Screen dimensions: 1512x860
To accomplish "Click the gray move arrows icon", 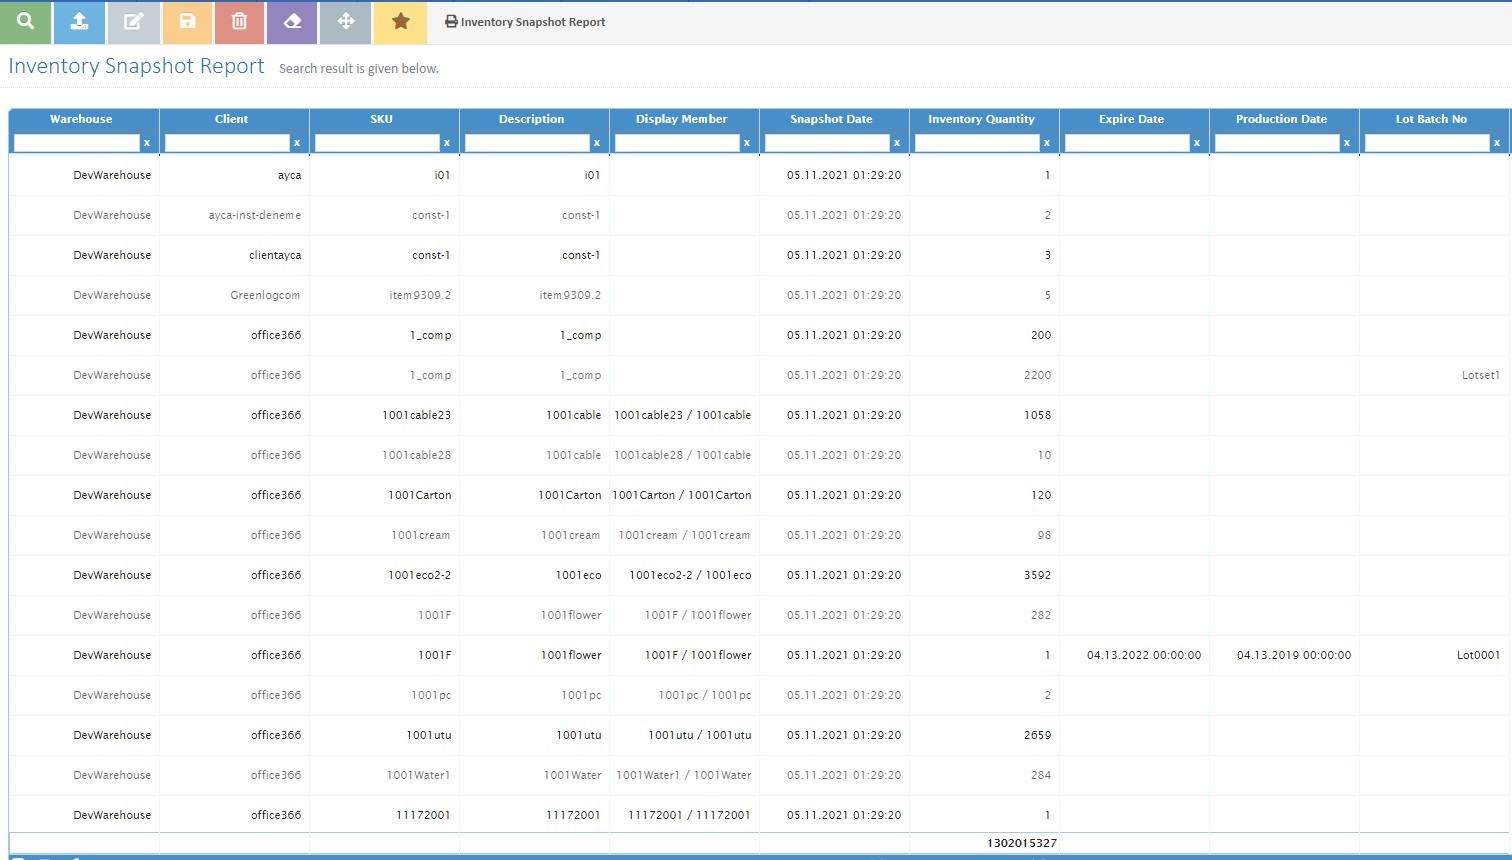I will 346,22.
